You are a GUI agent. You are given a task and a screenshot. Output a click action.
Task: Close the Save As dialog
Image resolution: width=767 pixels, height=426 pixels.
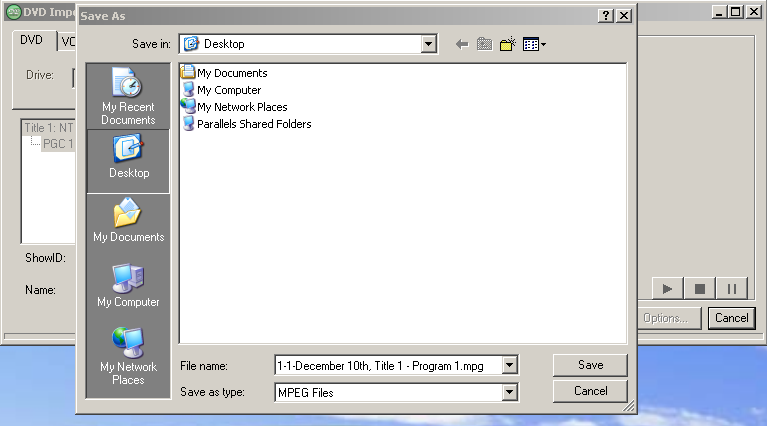coord(624,16)
